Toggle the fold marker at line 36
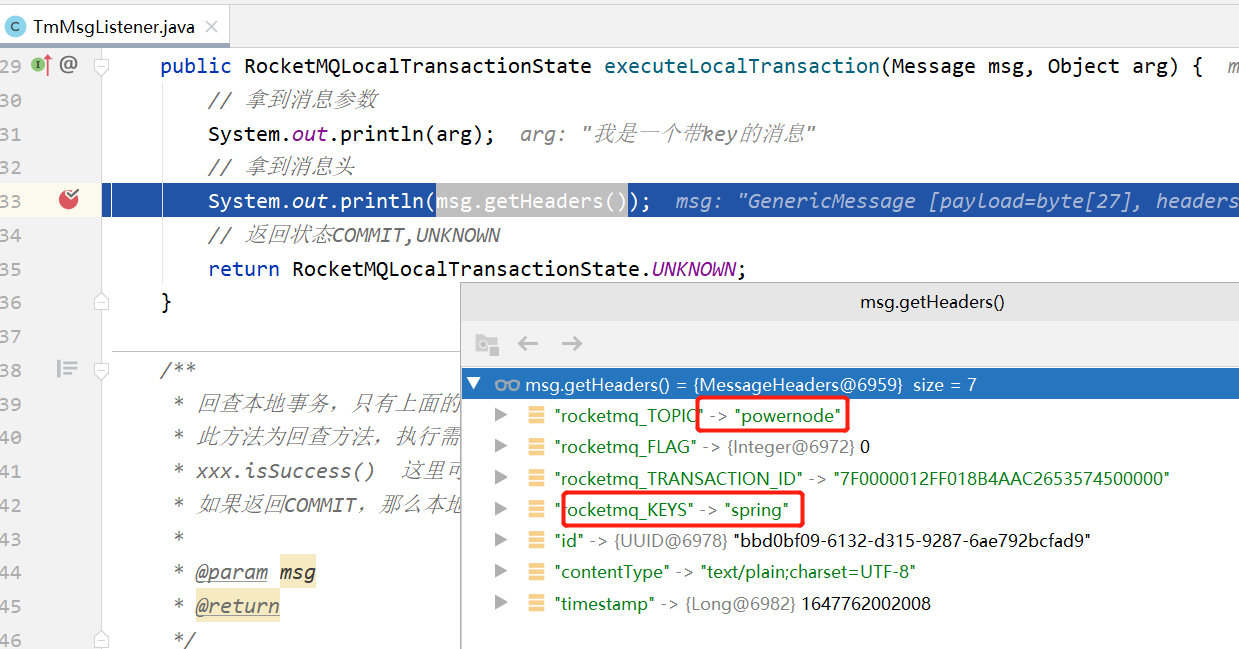This screenshot has height=649, width=1239. point(101,301)
